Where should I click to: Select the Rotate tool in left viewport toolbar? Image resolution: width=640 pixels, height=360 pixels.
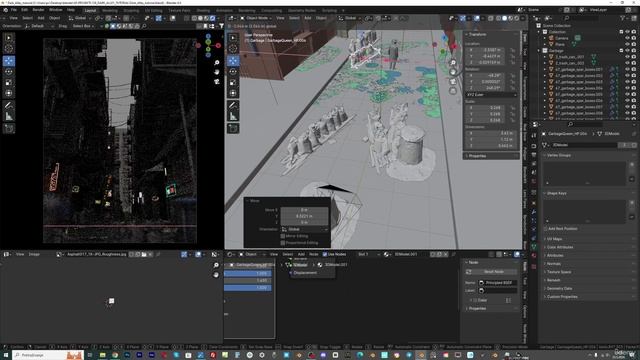9,72
